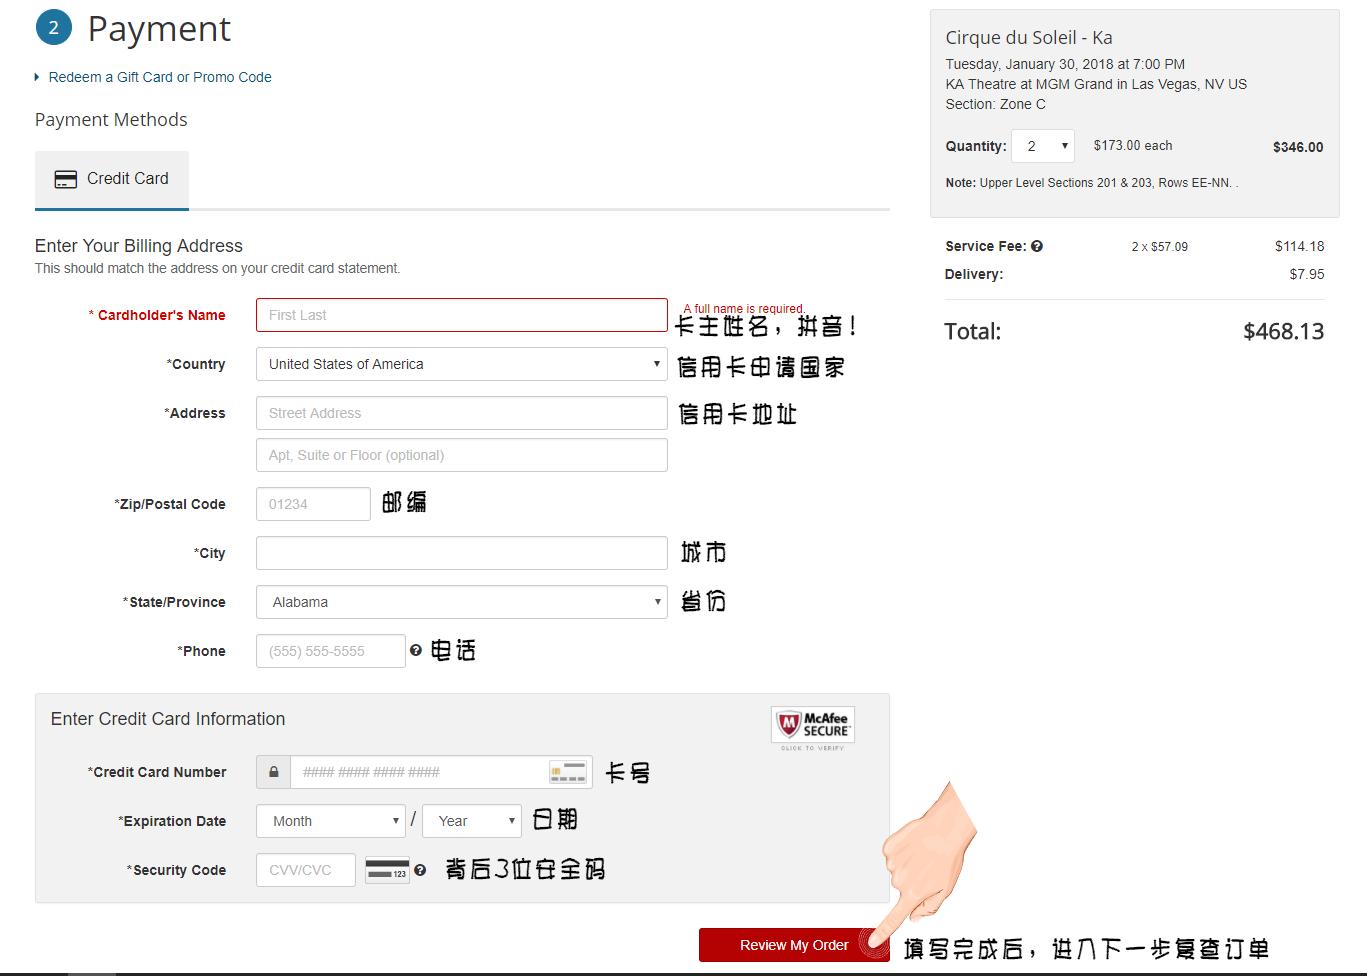Click the McAfee Secure verification badge
The width and height of the screenshot is (1367, 976).
click(x=812, y=727)
